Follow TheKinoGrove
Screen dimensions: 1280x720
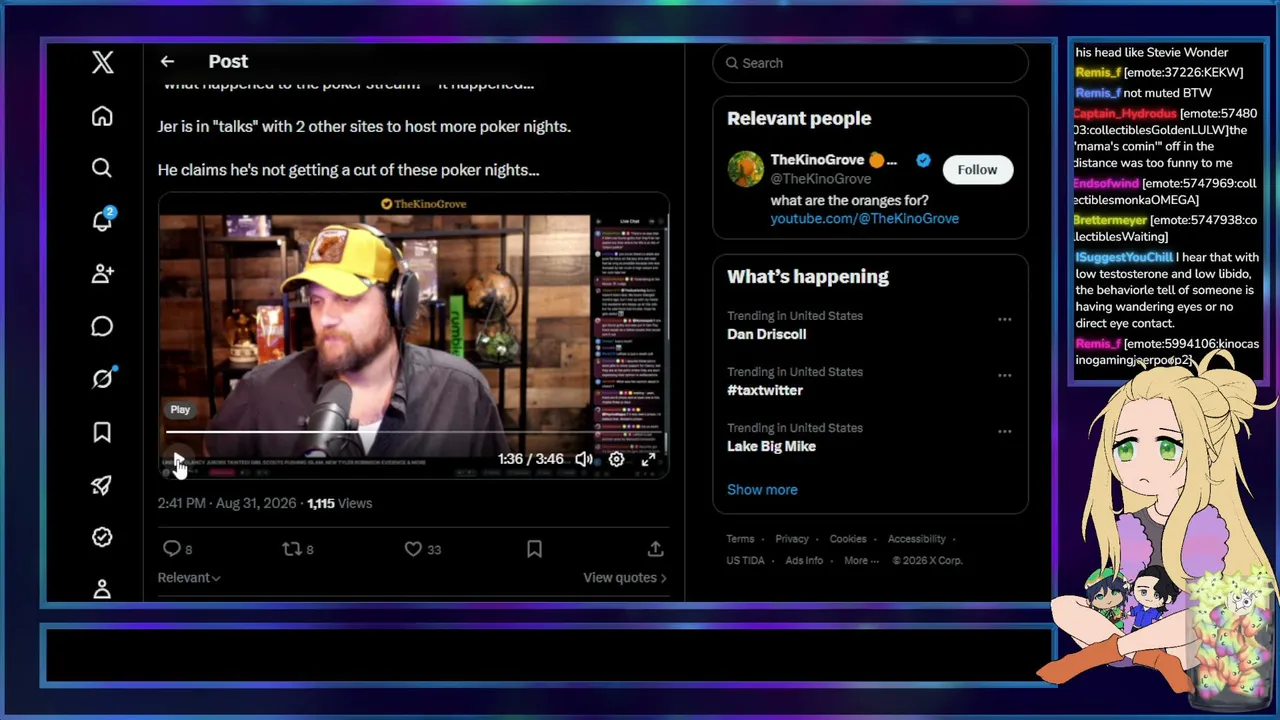tap(977, 170)
